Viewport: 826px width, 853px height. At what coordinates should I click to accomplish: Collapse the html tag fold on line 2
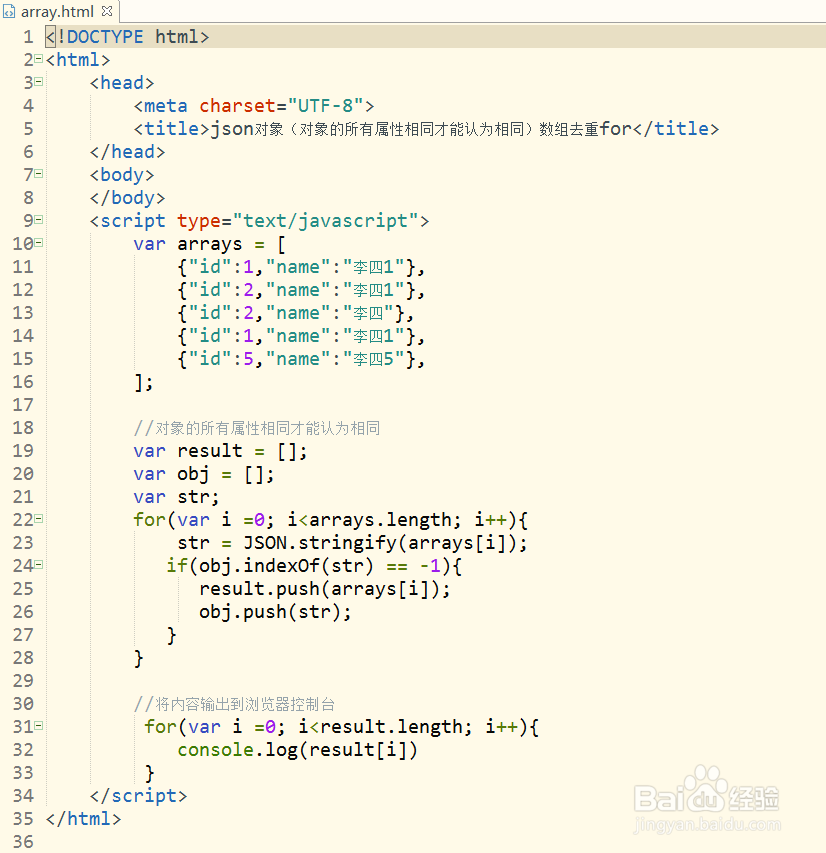click(x=39, y=59)
